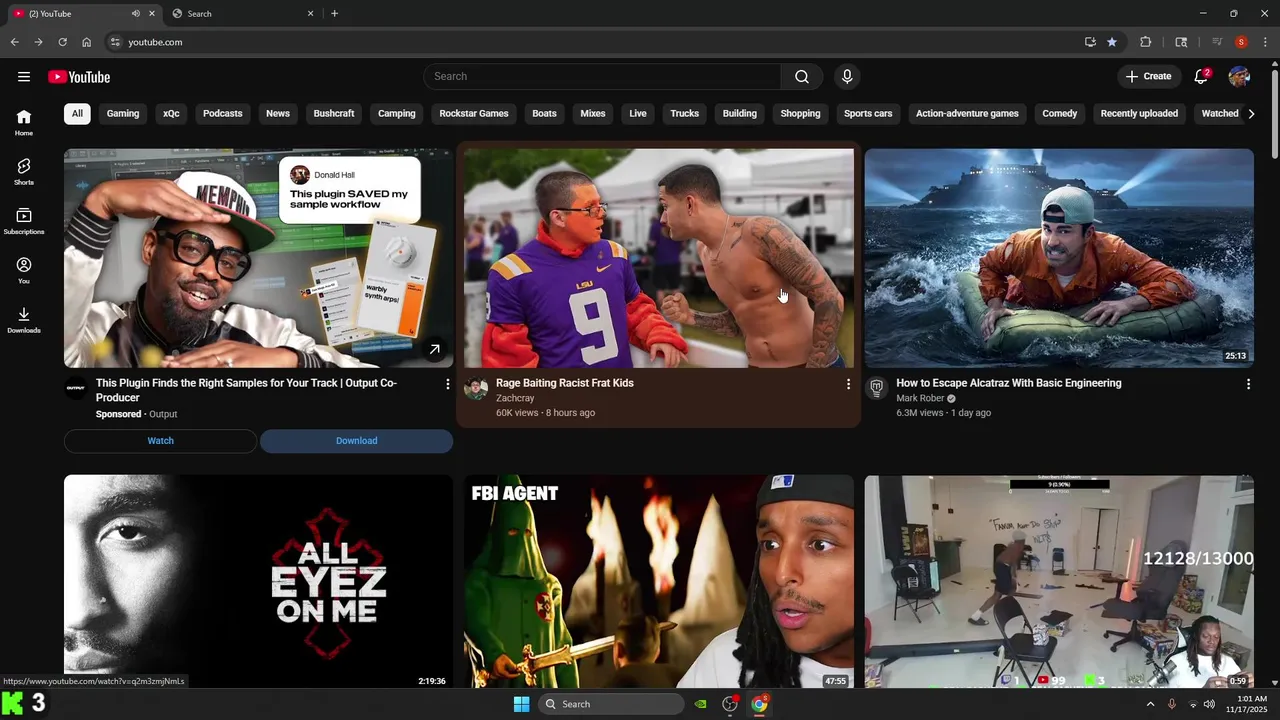Image resolution: width=1280 pixels, height=720 pixels.
Task: Open How to Escape Alcatraz title link
Action: point(1009,383)
